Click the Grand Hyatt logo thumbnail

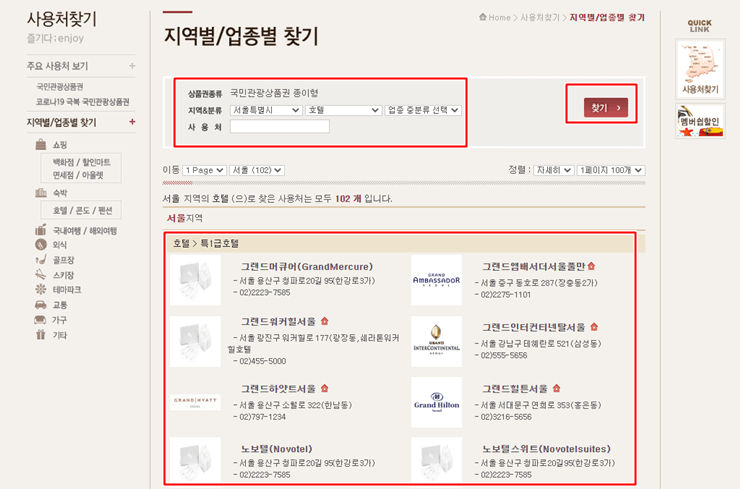(x=195, y=402)
